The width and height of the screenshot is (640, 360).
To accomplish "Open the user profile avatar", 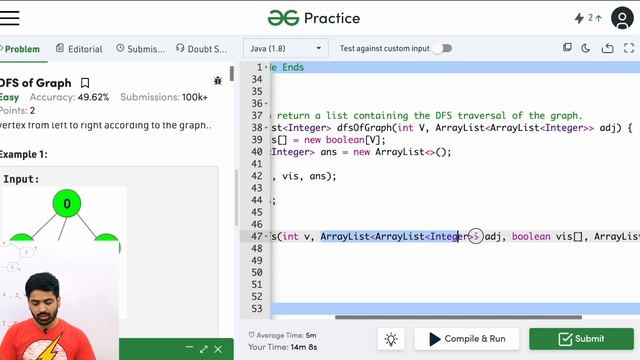I will pyautogui.click(x=622, y=18).
